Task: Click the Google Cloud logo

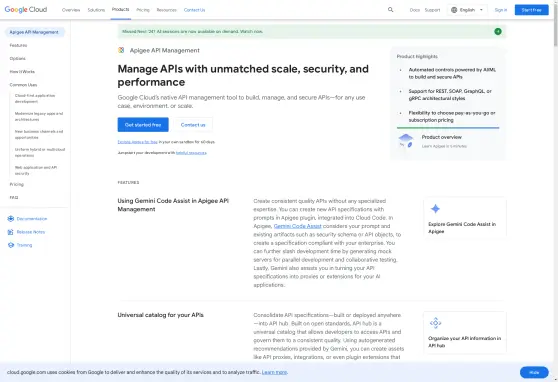Action: point(26,10)
